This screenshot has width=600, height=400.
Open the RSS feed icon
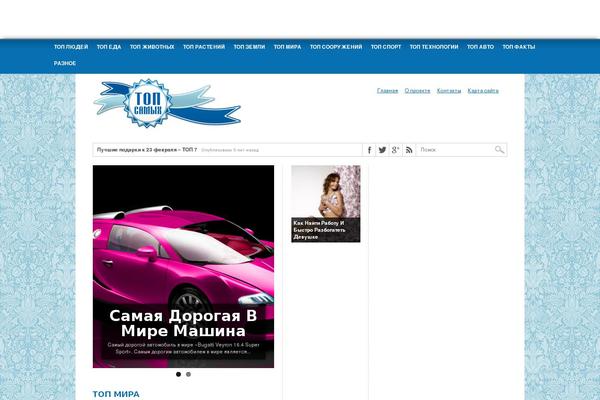(409, 150)
